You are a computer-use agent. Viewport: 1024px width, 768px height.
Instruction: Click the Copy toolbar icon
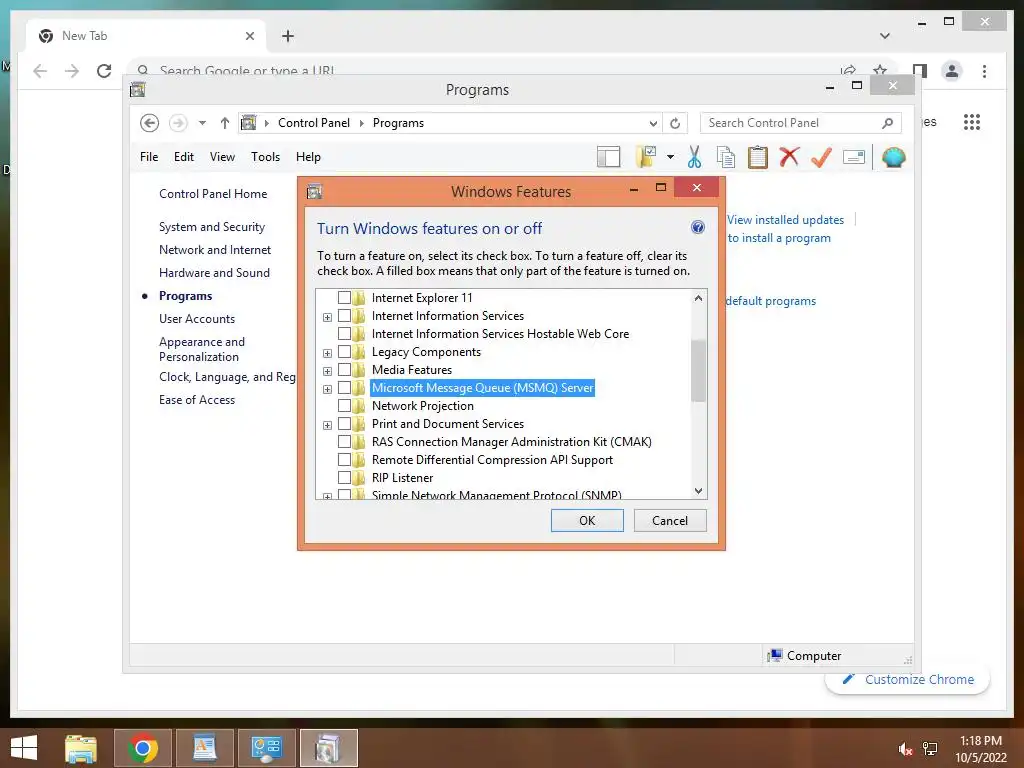click(x=726, y=157)
